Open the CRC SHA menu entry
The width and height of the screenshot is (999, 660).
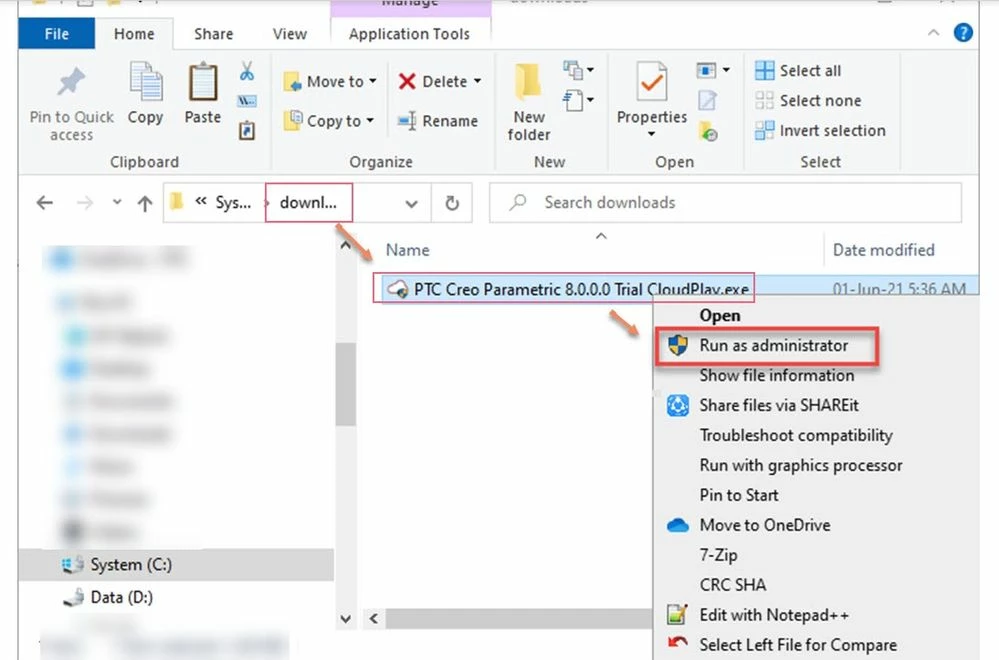point(733,585)
